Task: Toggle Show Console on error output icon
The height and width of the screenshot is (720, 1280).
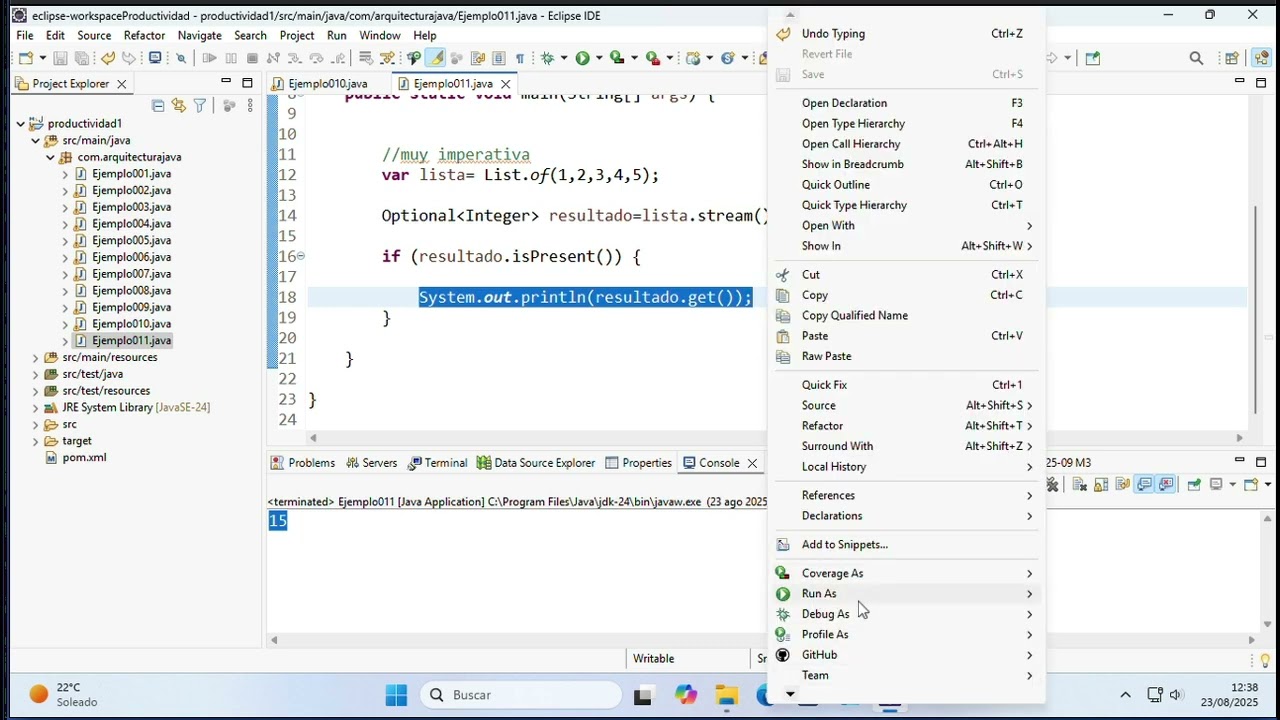Action: 1166,484
